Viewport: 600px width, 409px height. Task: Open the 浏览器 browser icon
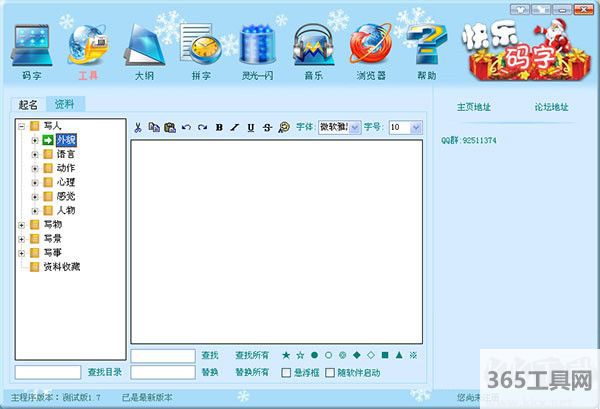[370, 47]
